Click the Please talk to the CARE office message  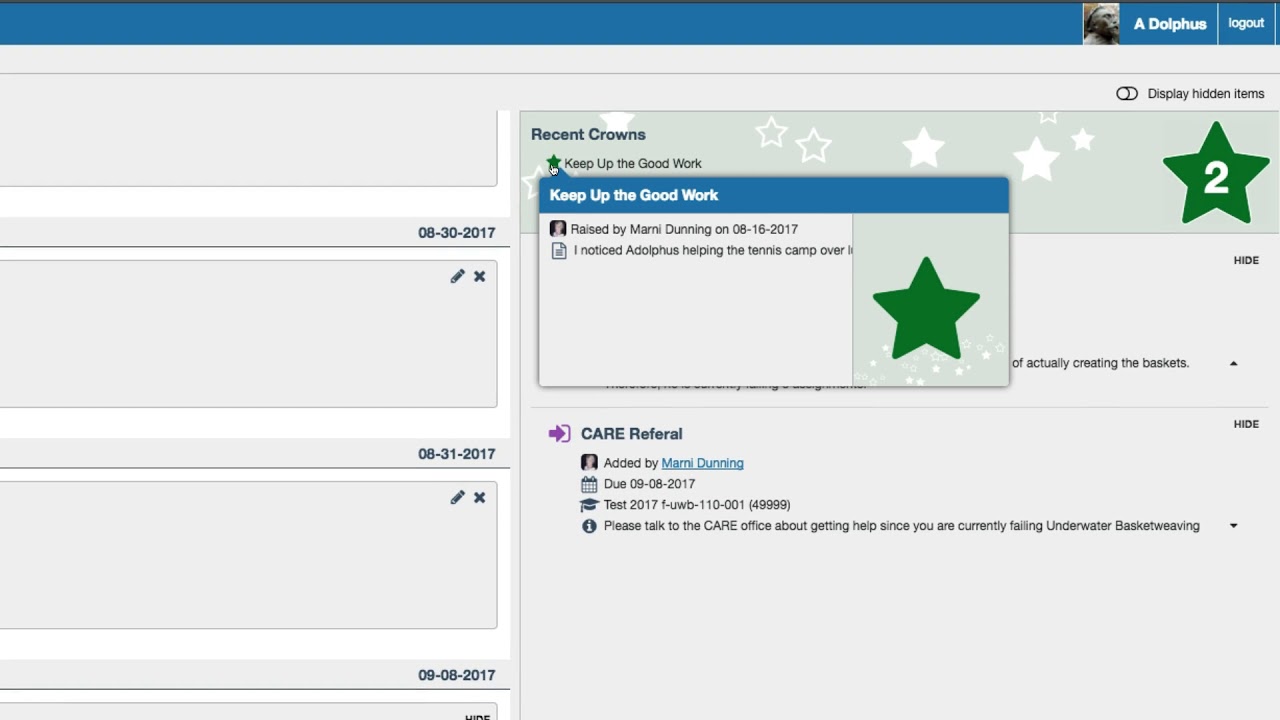(x=901, y=526)
